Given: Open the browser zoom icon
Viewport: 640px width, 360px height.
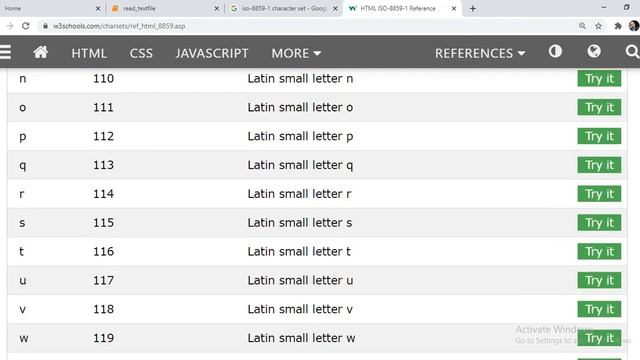Looking at the screenshot, I should (582, 26).
